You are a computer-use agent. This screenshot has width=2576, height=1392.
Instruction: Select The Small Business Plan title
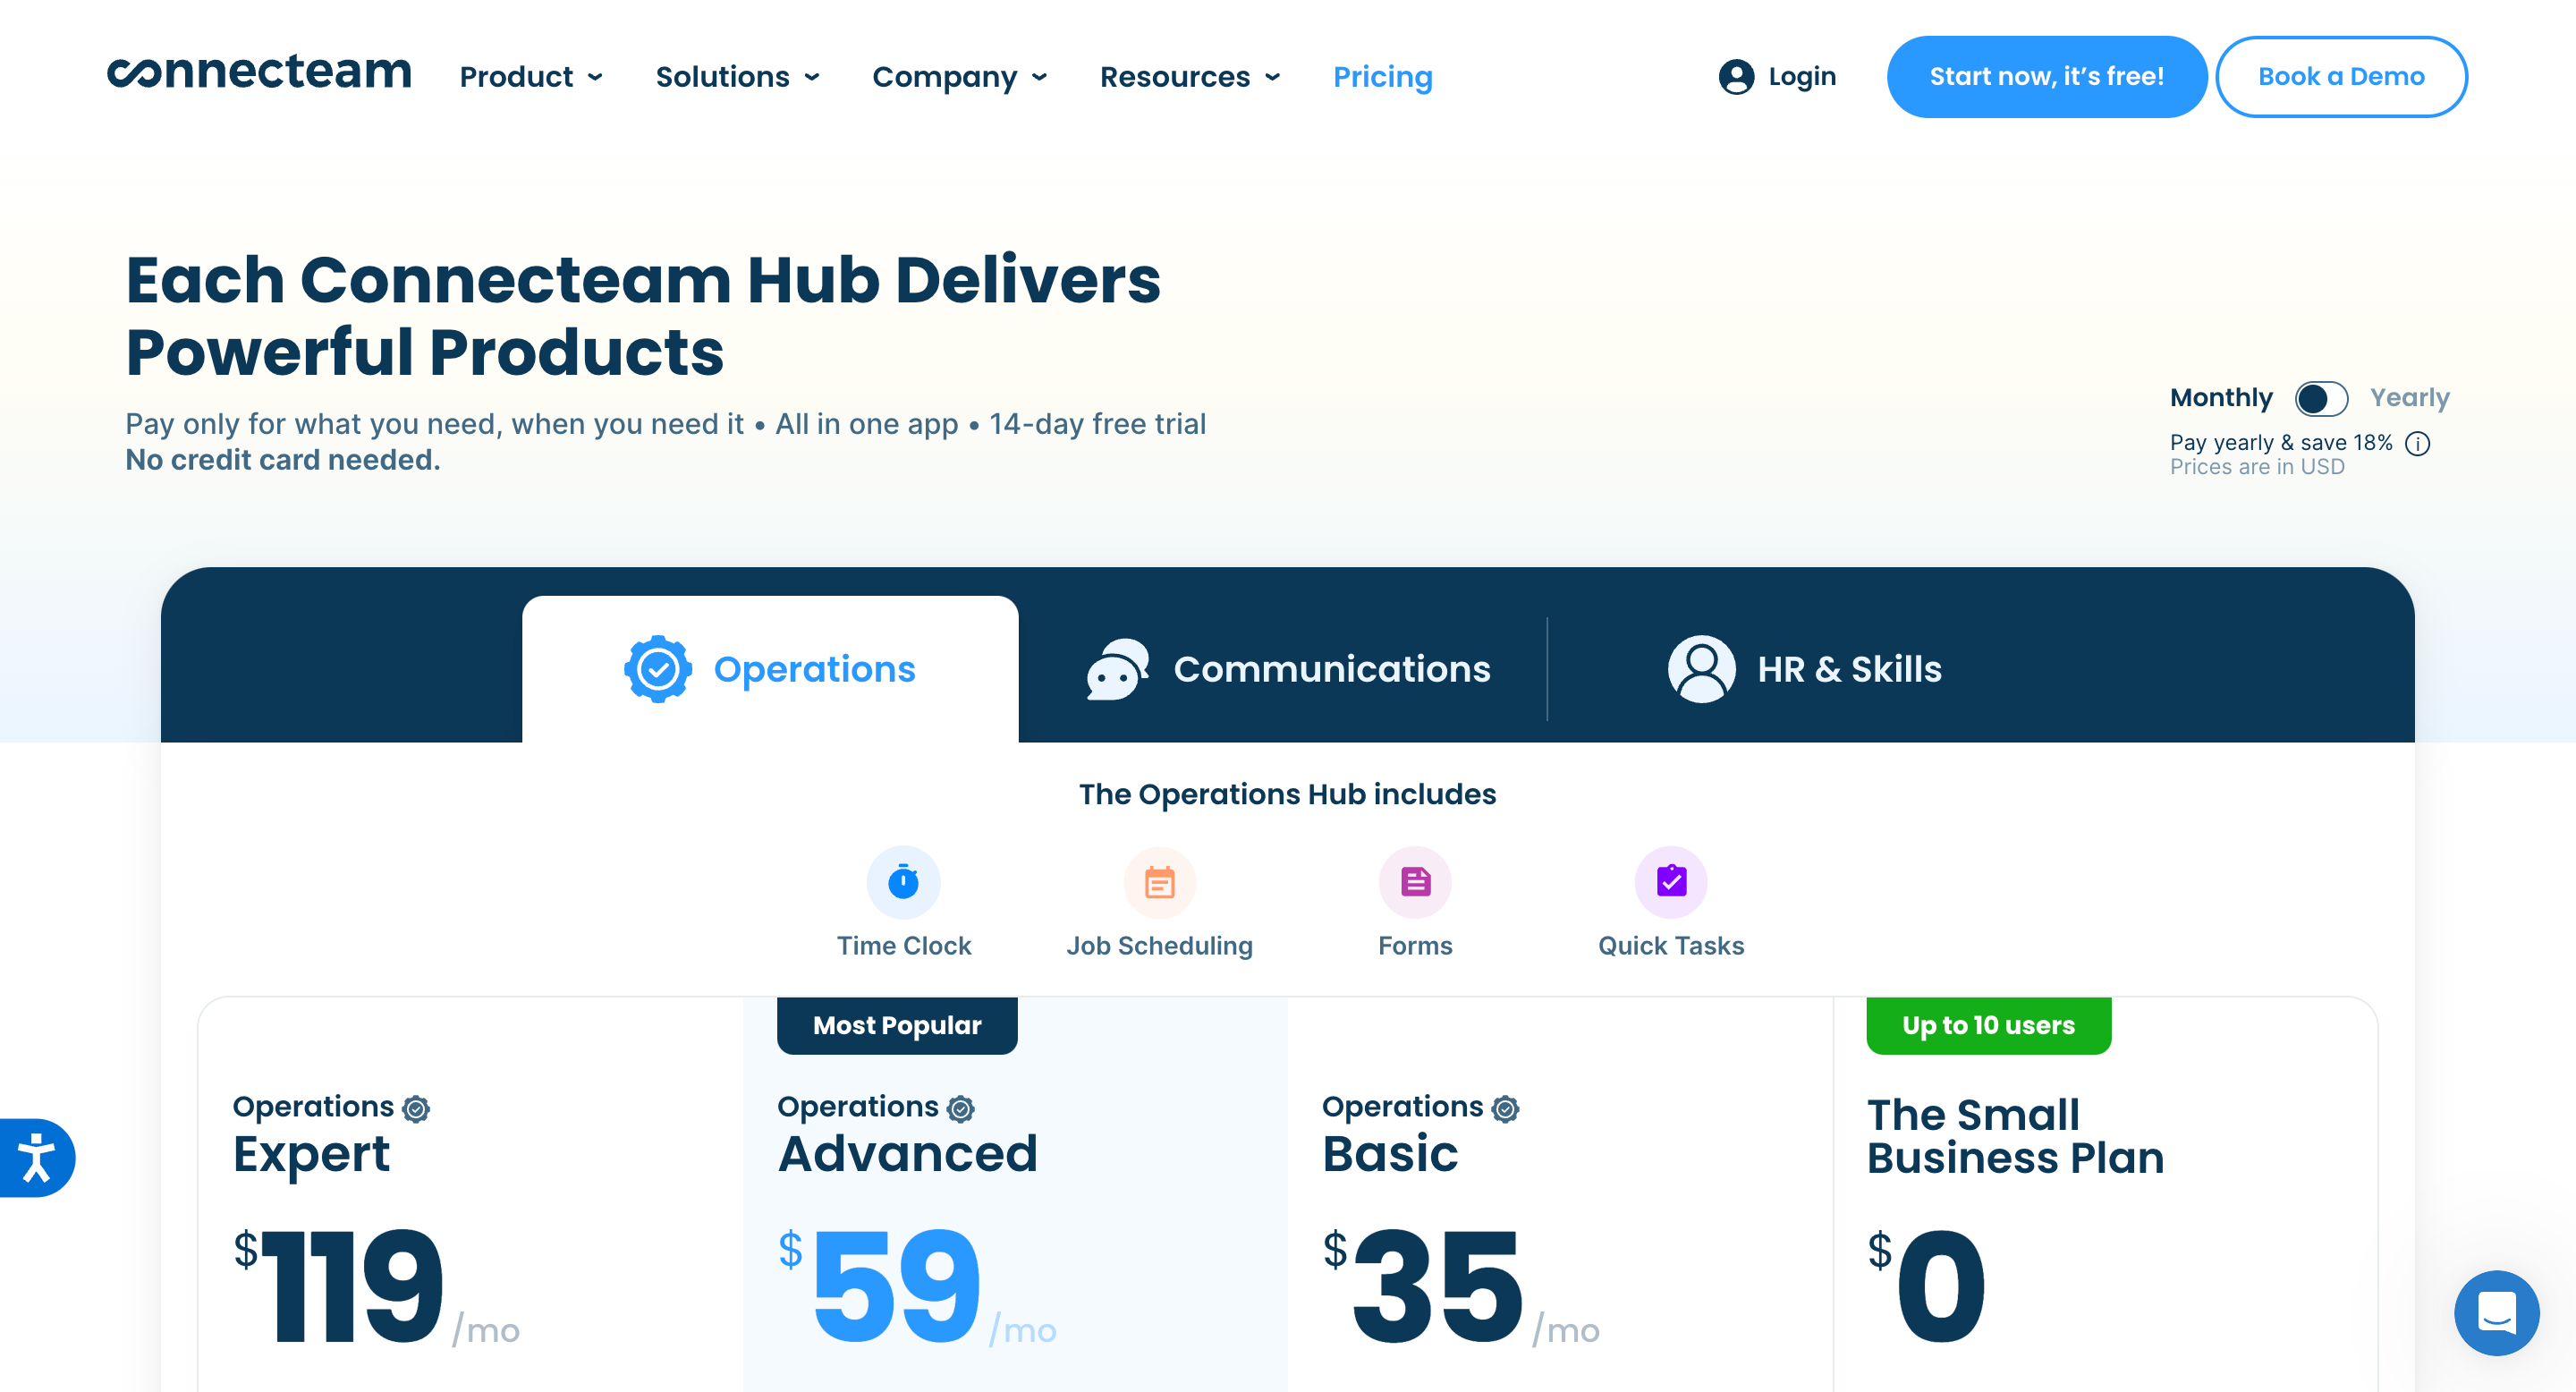coord(2015,1136)
